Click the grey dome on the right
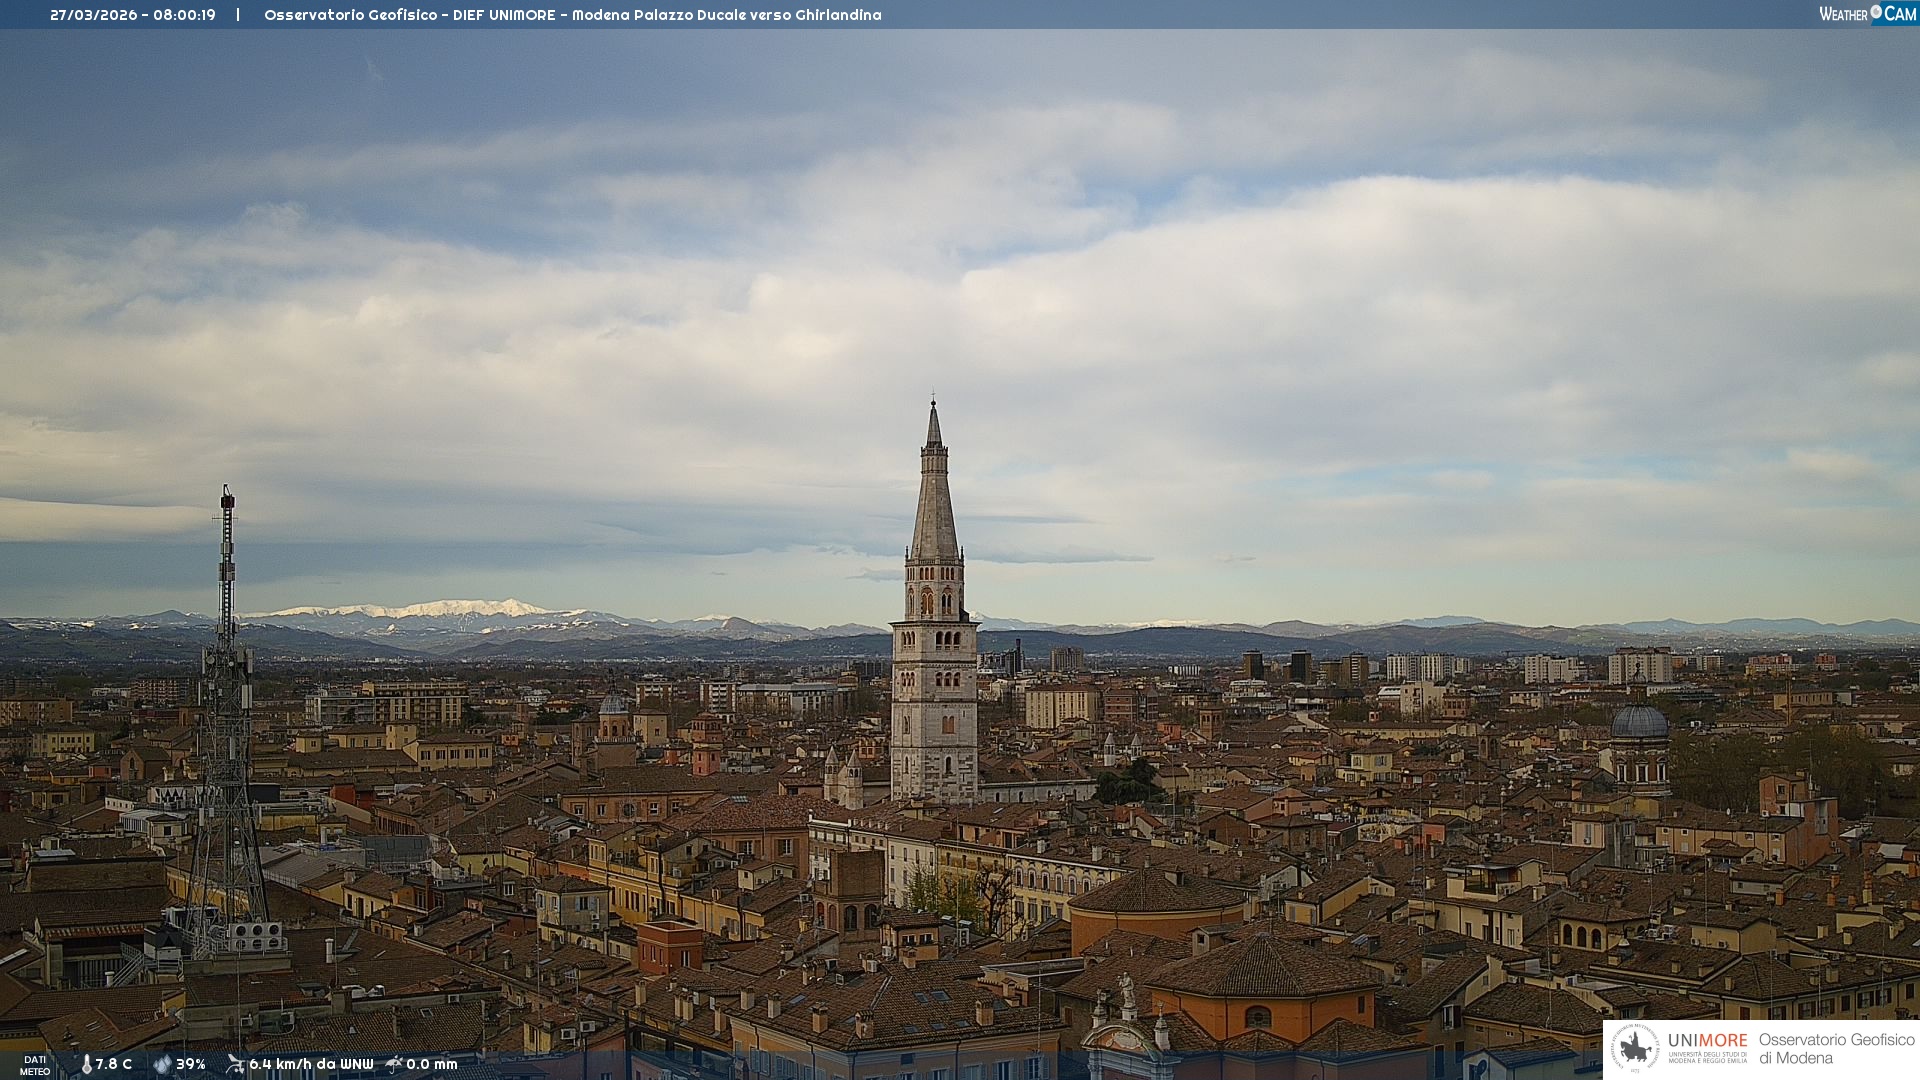 [x=1639, y=723]
